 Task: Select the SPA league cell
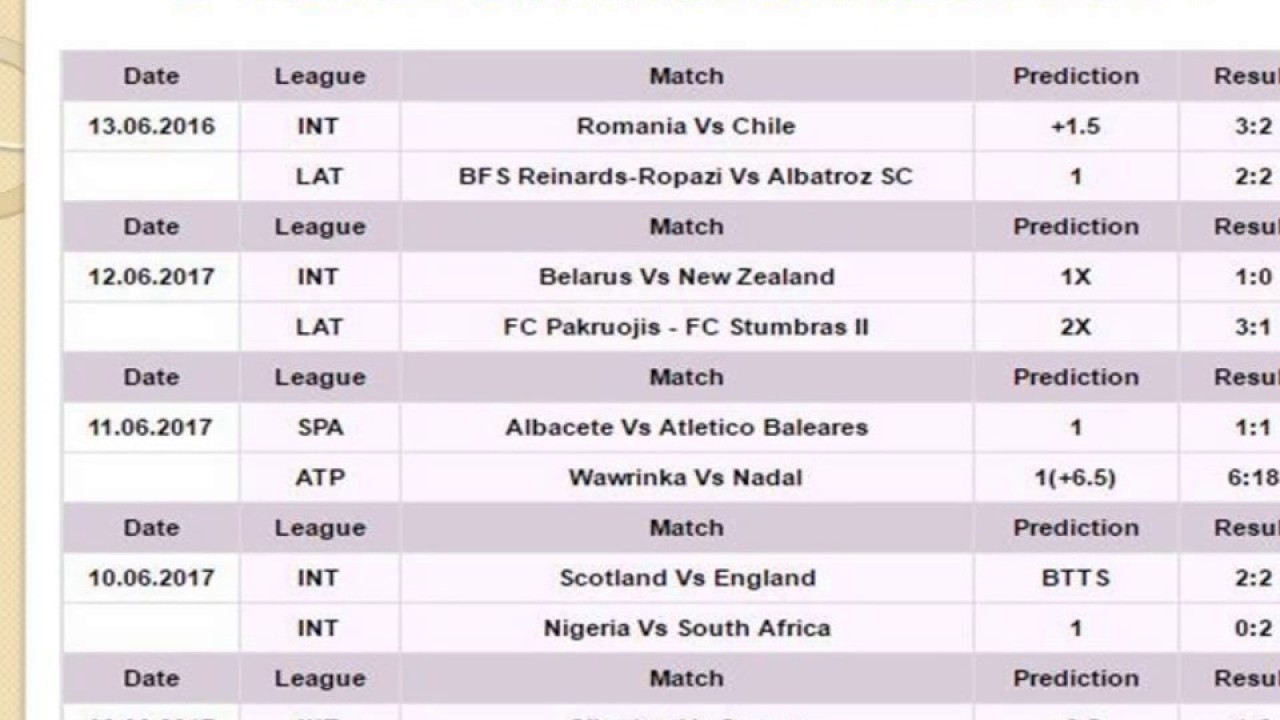pos(320,428)
